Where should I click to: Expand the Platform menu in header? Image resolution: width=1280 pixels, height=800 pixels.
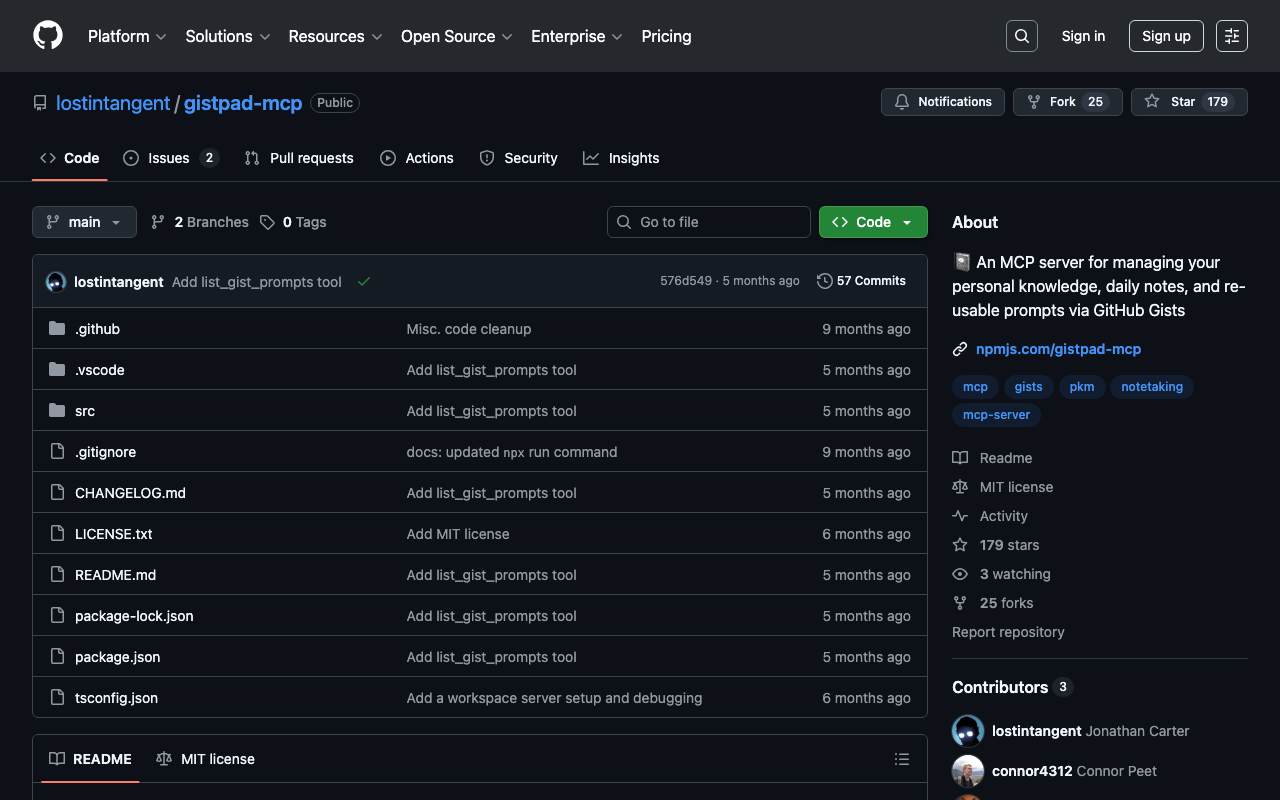click(126, 36)
